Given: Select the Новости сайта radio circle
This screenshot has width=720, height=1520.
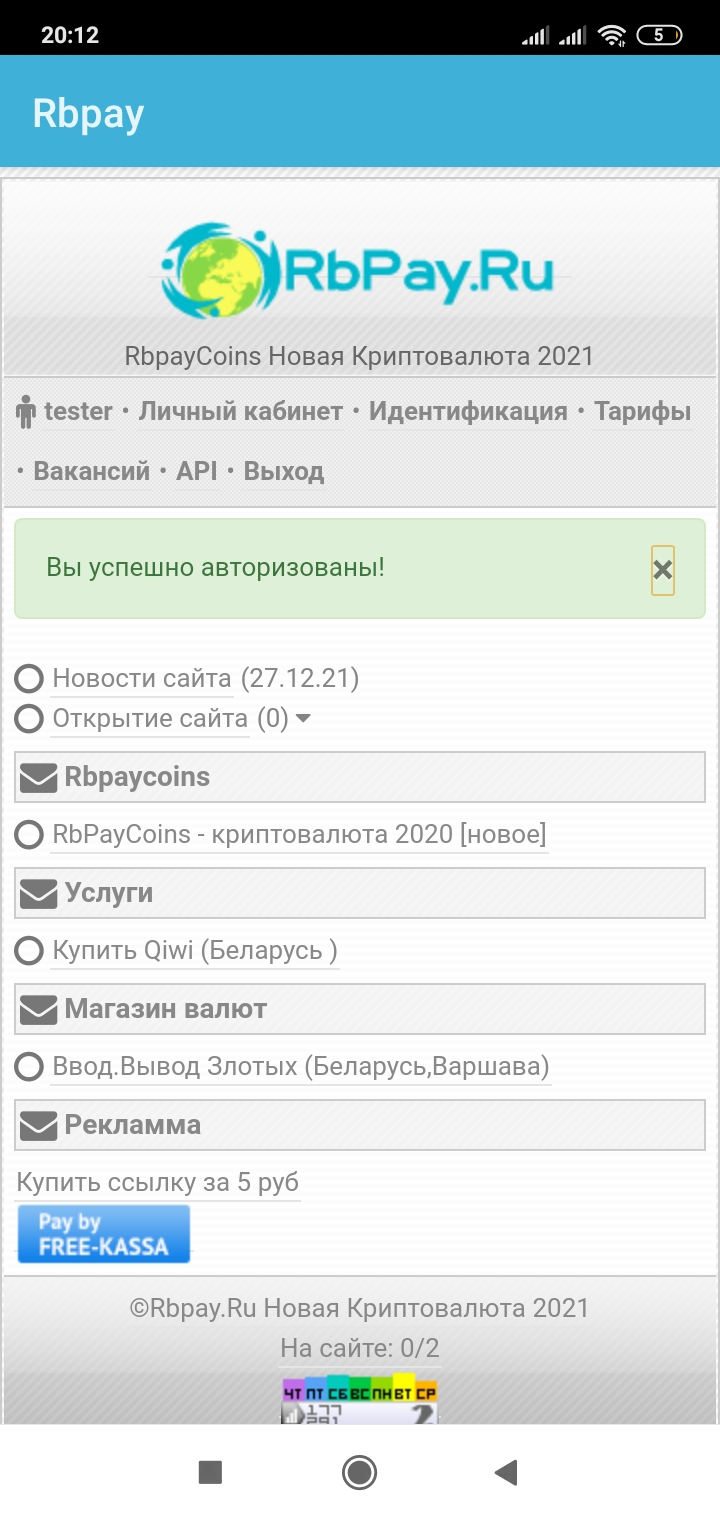Looking at the screenshot, I should point(29,679).
